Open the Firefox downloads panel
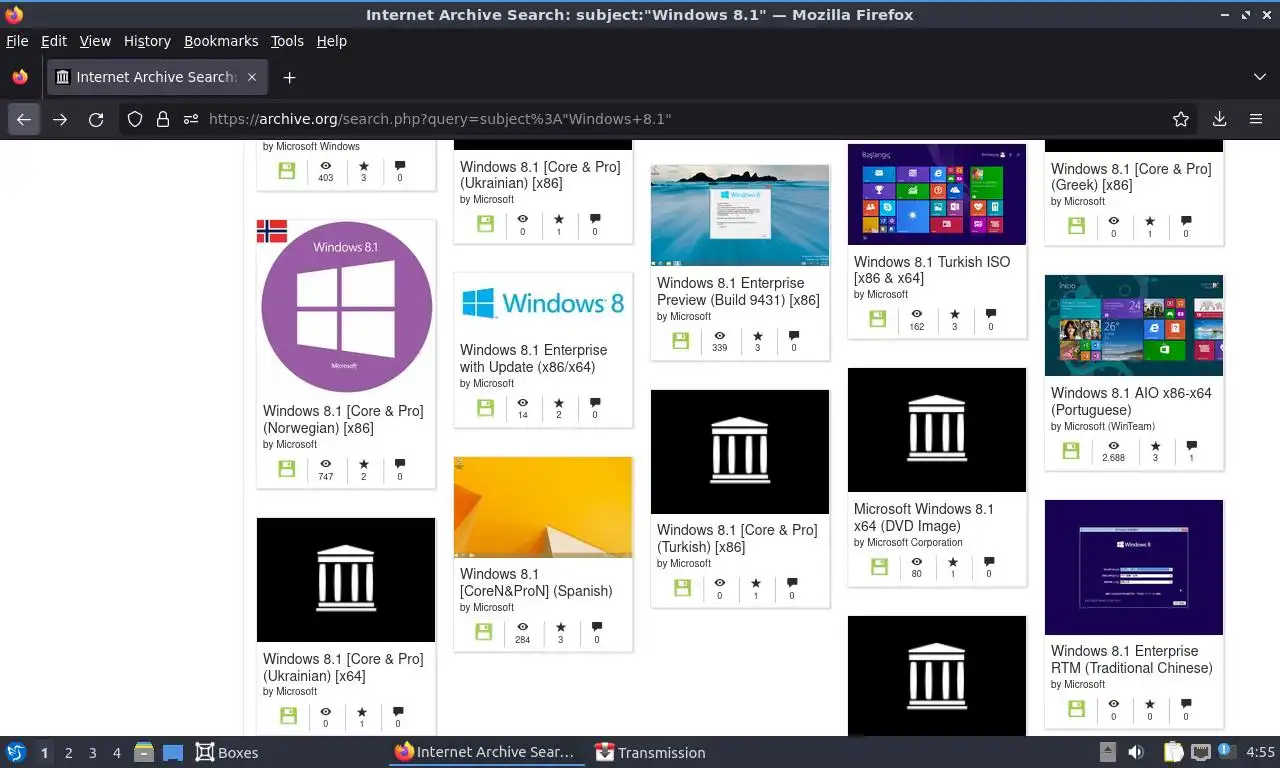The image size is (1280, 768). (x=1219, y=119)
